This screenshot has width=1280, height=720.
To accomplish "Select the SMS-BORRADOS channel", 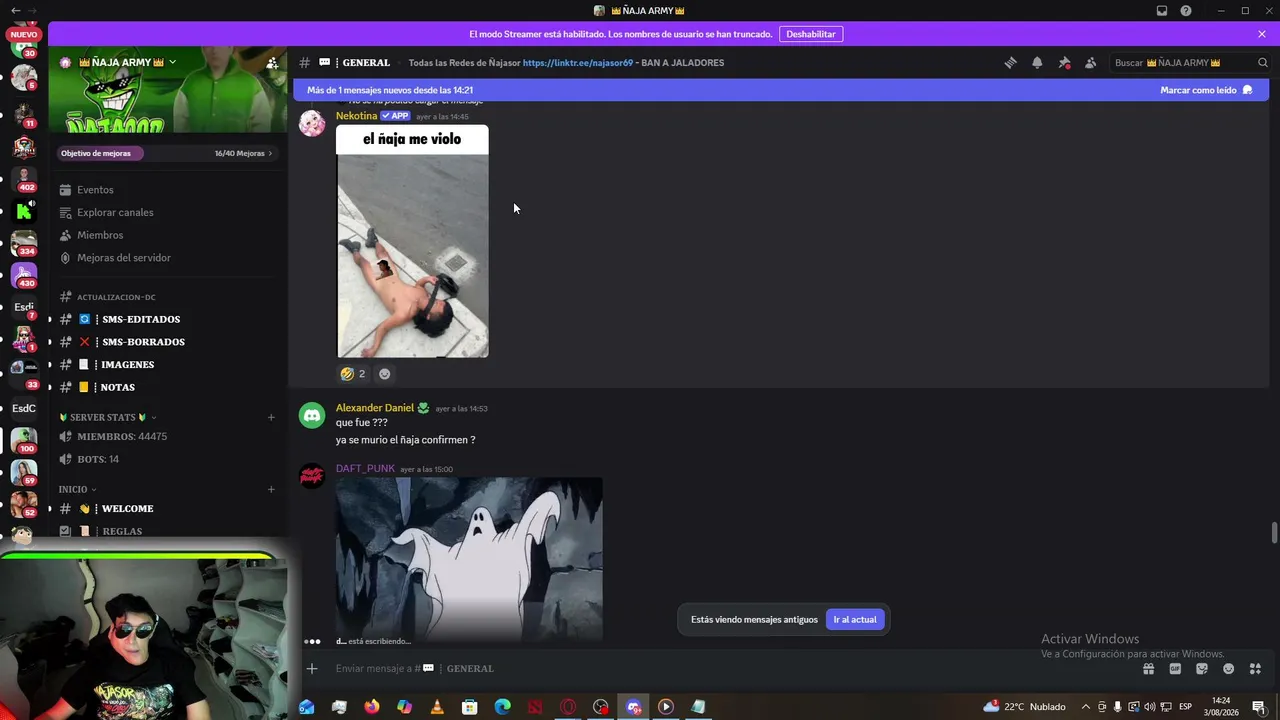I will tap(143, 342).
